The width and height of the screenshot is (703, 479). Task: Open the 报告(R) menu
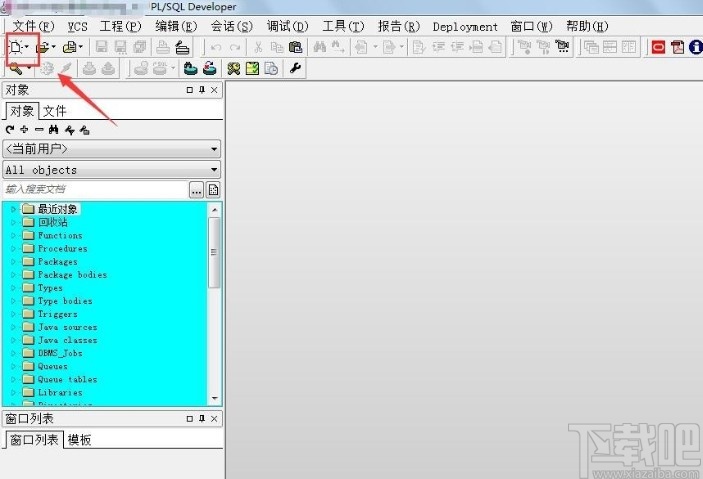click(399, 26)
